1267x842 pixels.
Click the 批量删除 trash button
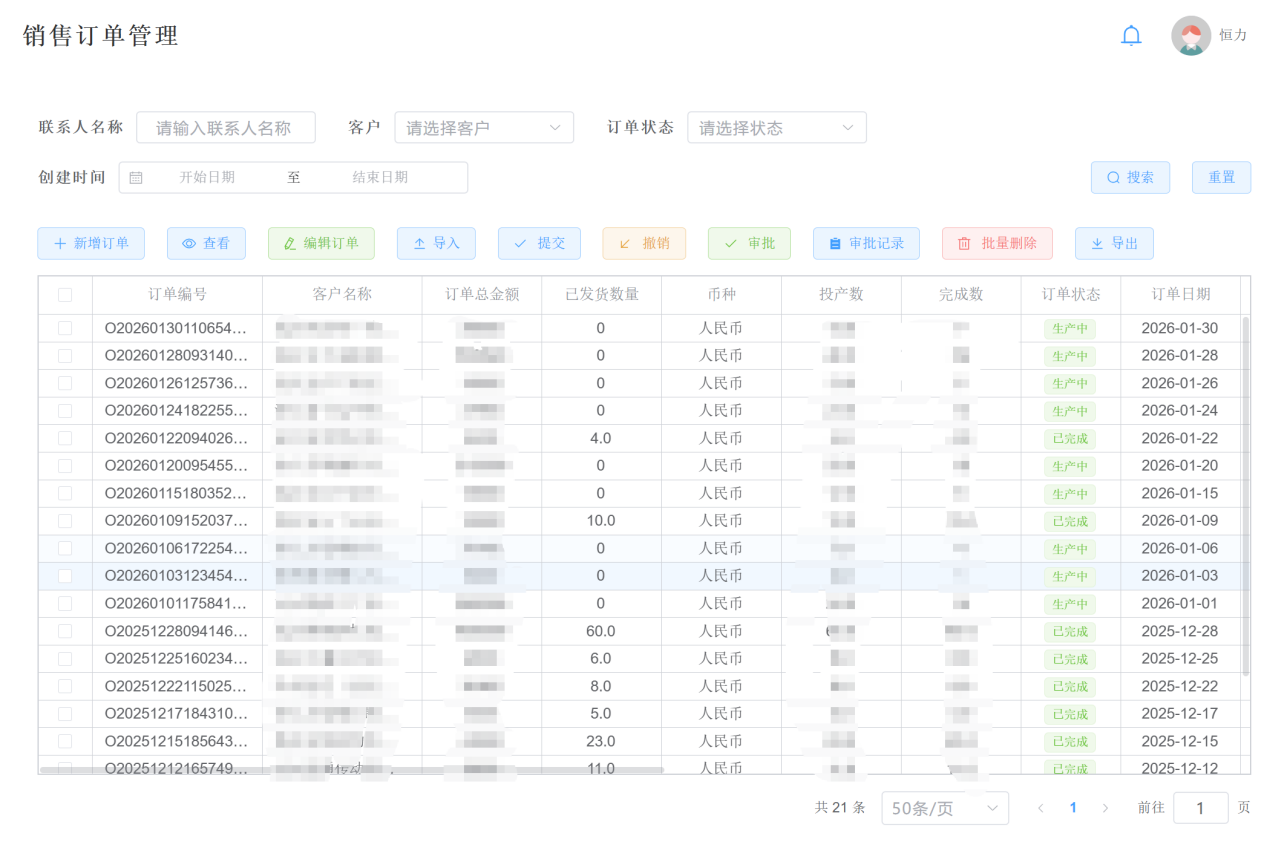coord(996,244)
